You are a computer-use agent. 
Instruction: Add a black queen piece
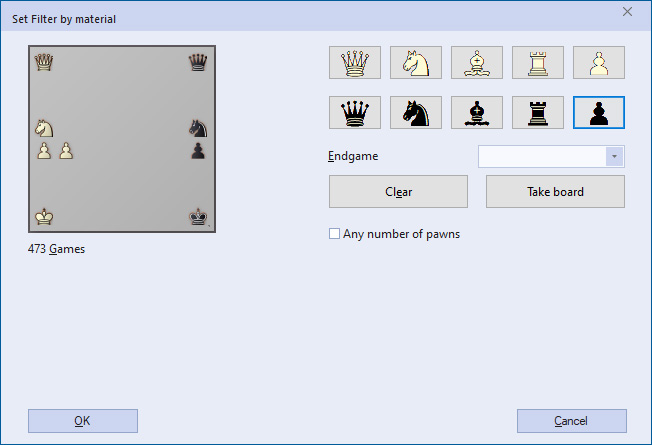click(355, 113)
